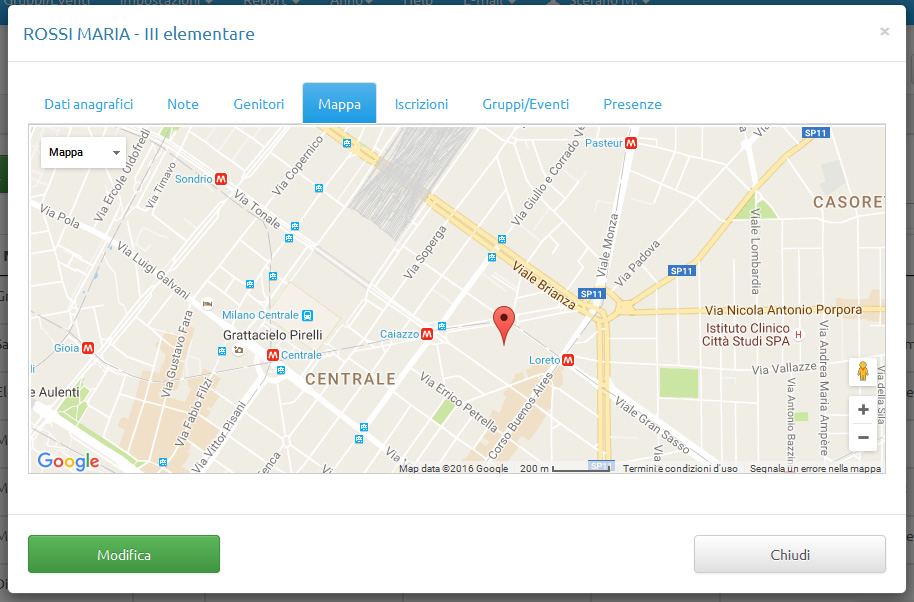This screenshot has height=602, width=914.
Task: Click the SP11 shield in map's top-right corner
Action: coord(815,133)
